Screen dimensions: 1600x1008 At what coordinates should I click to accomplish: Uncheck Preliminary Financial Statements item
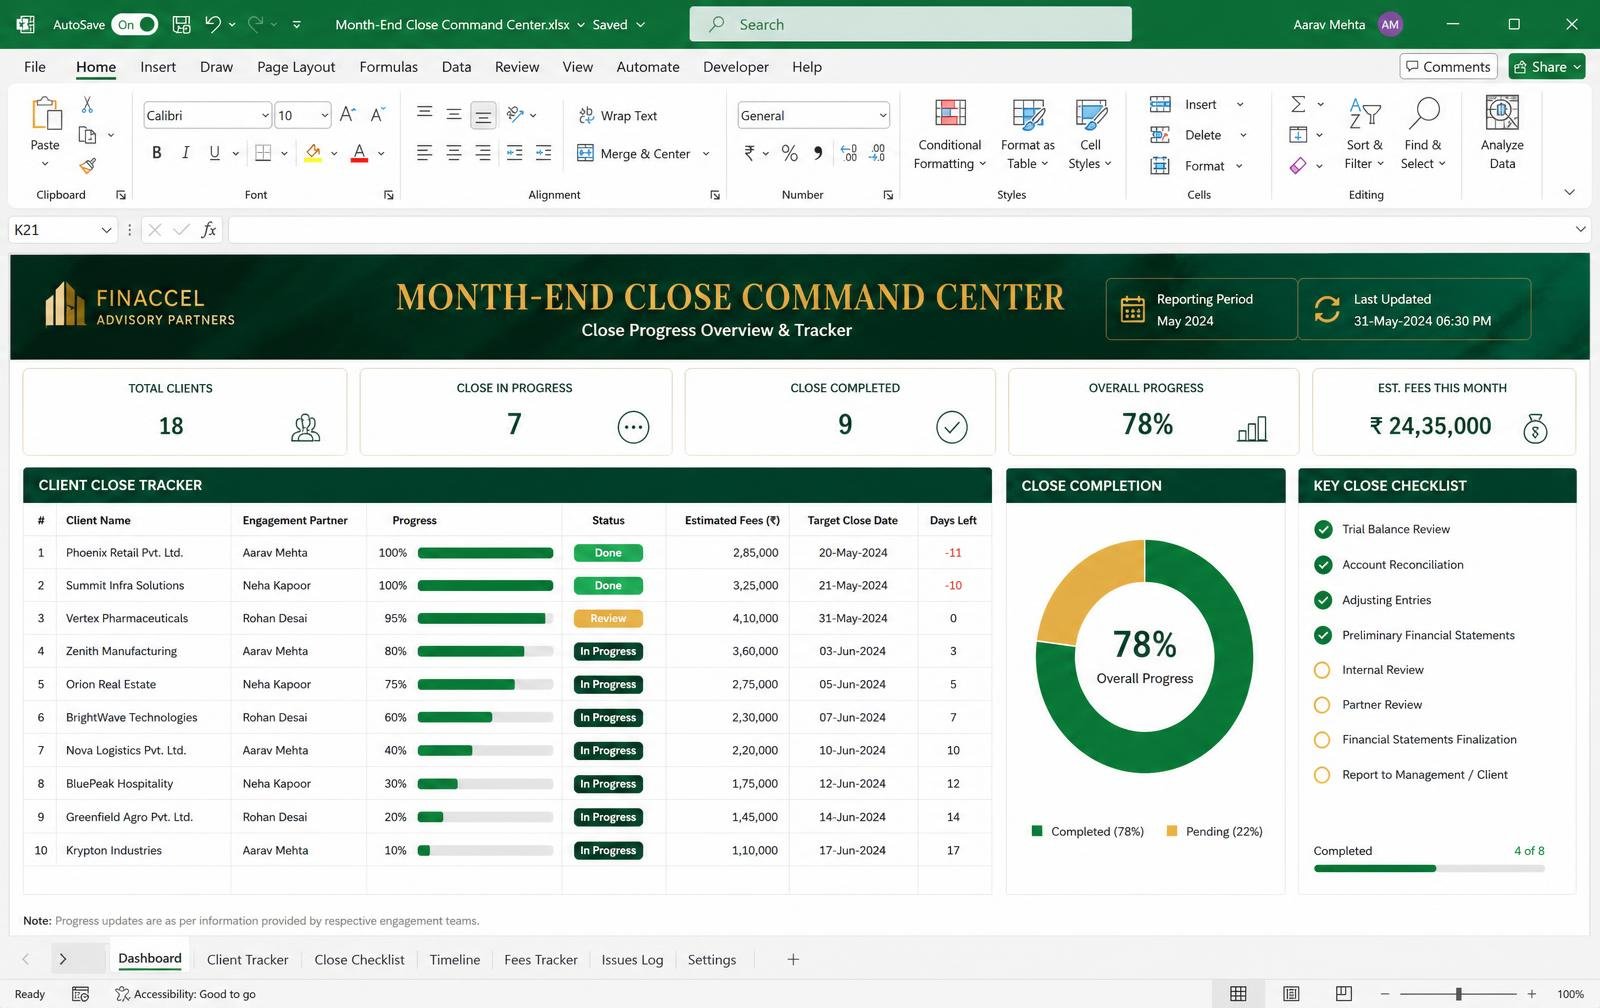coord(1323,635)
